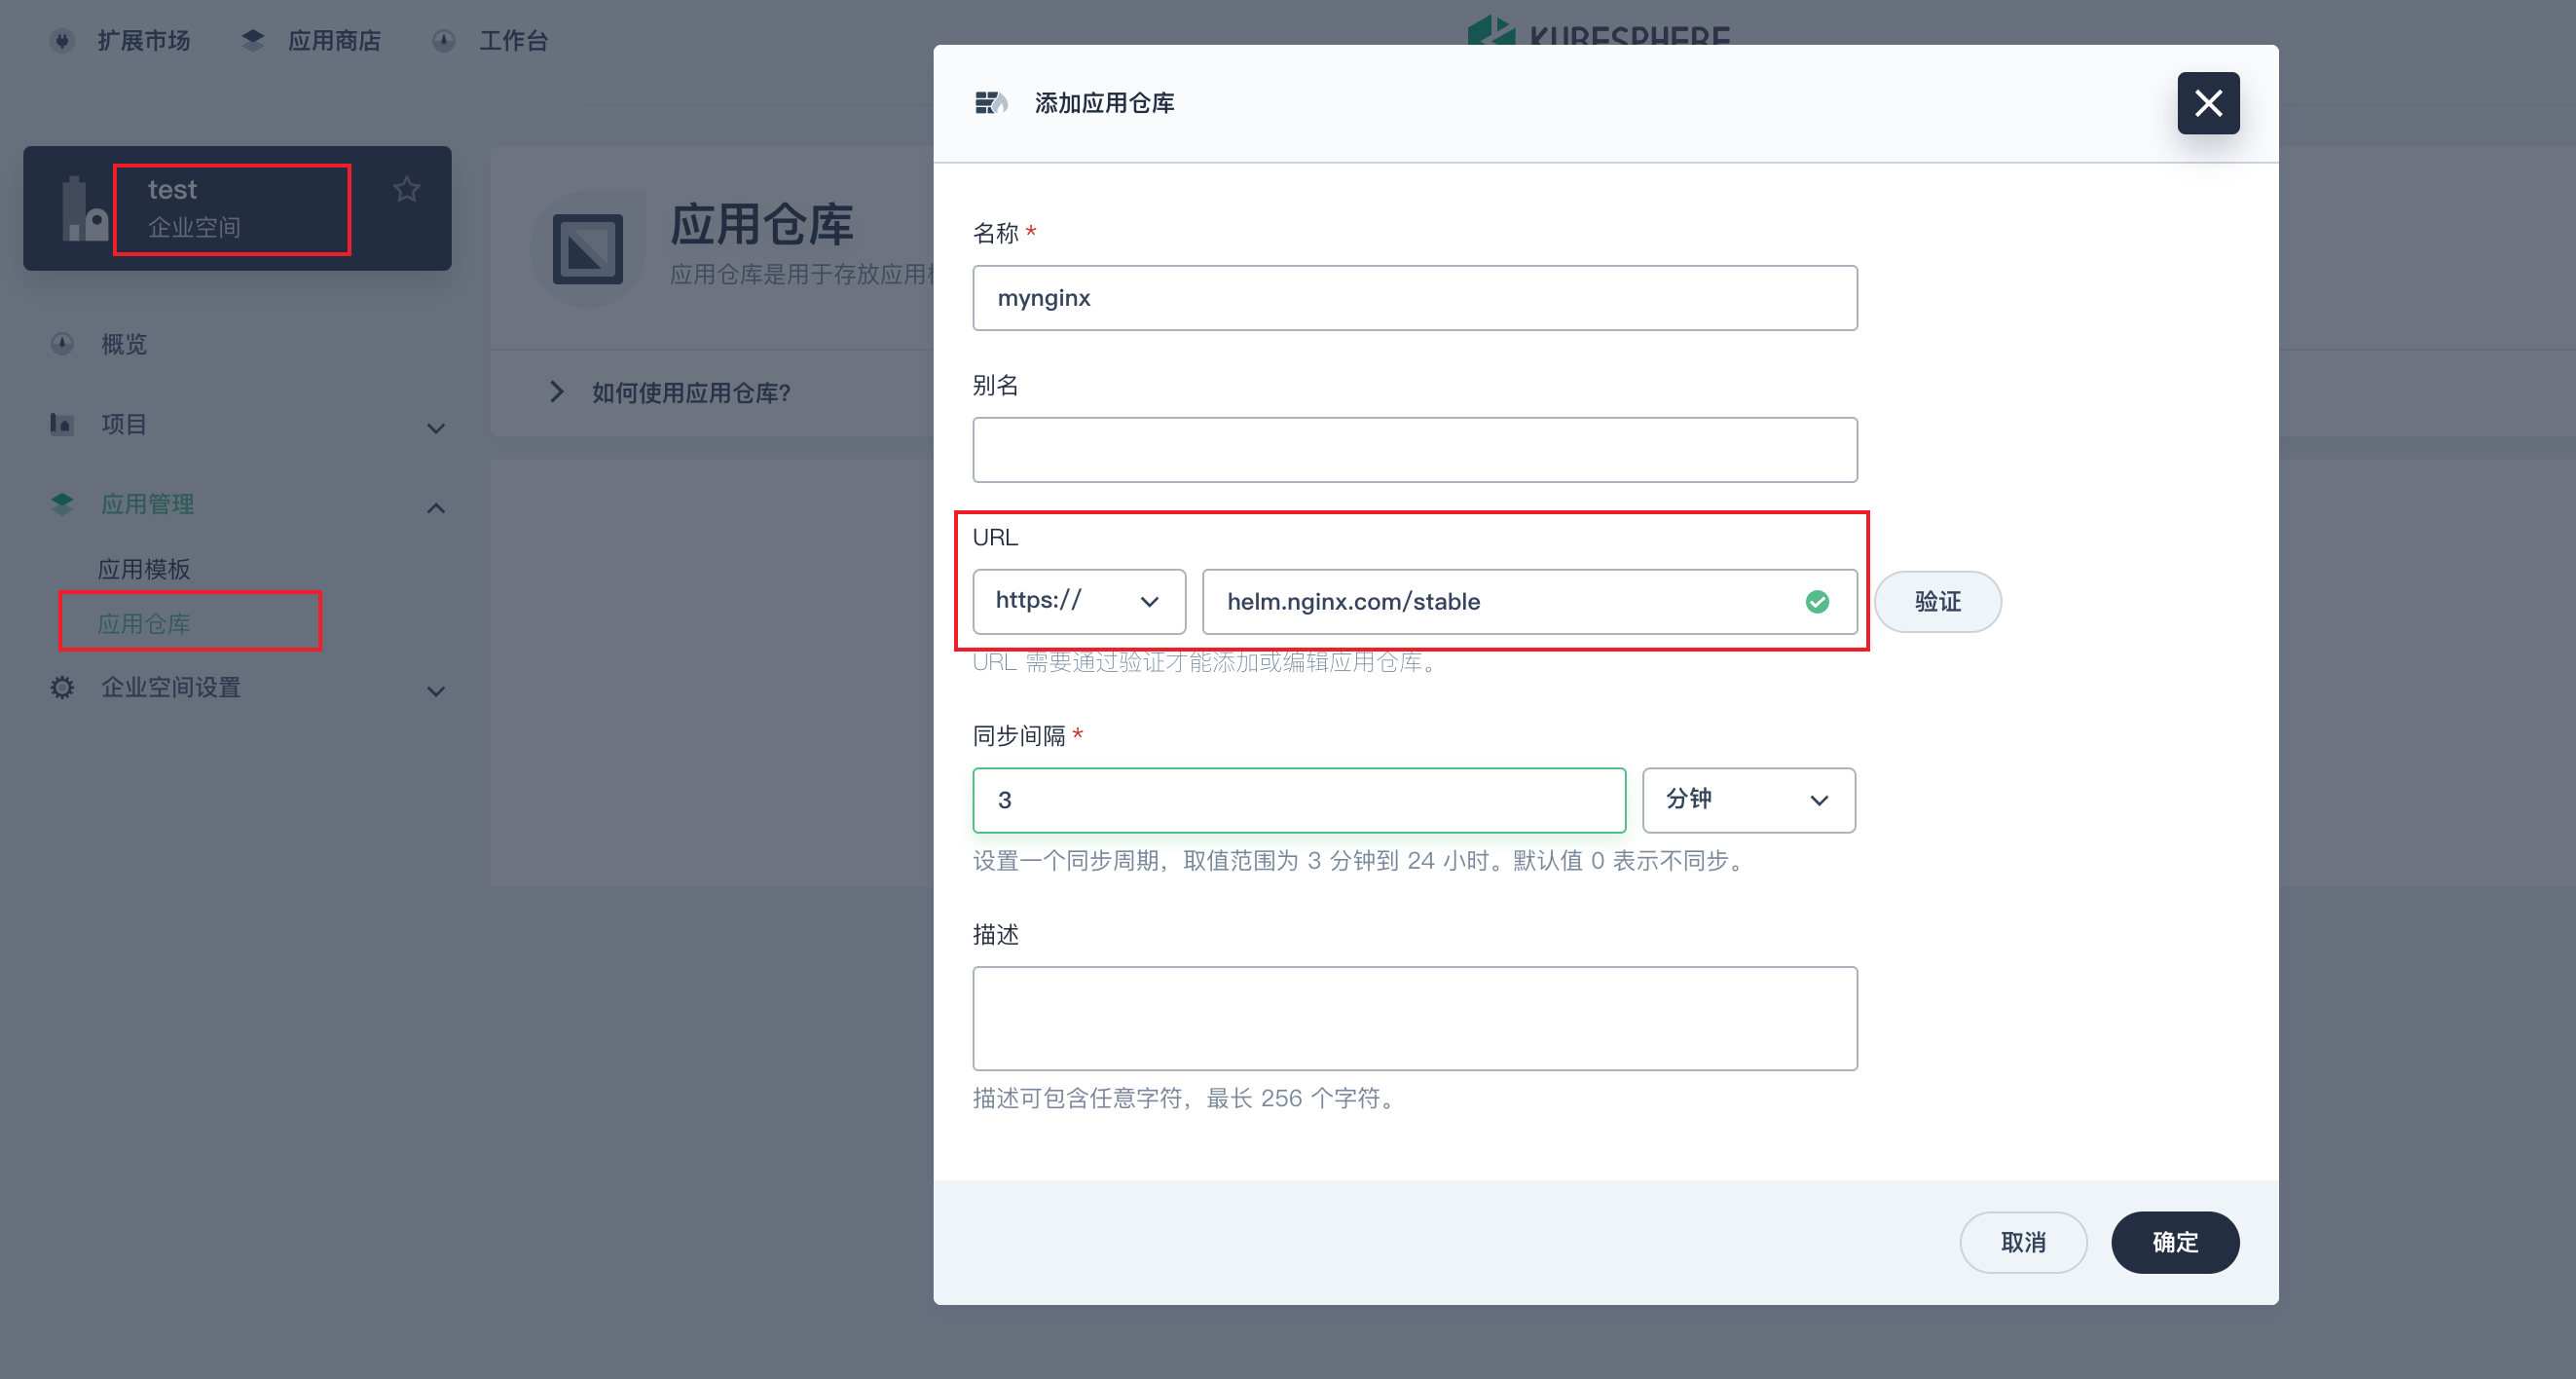The width and height of the screenshot is (2576, 1379).
Task: Open the 分钟 time unit dropdown
Action: click(x=1748, y=800)
